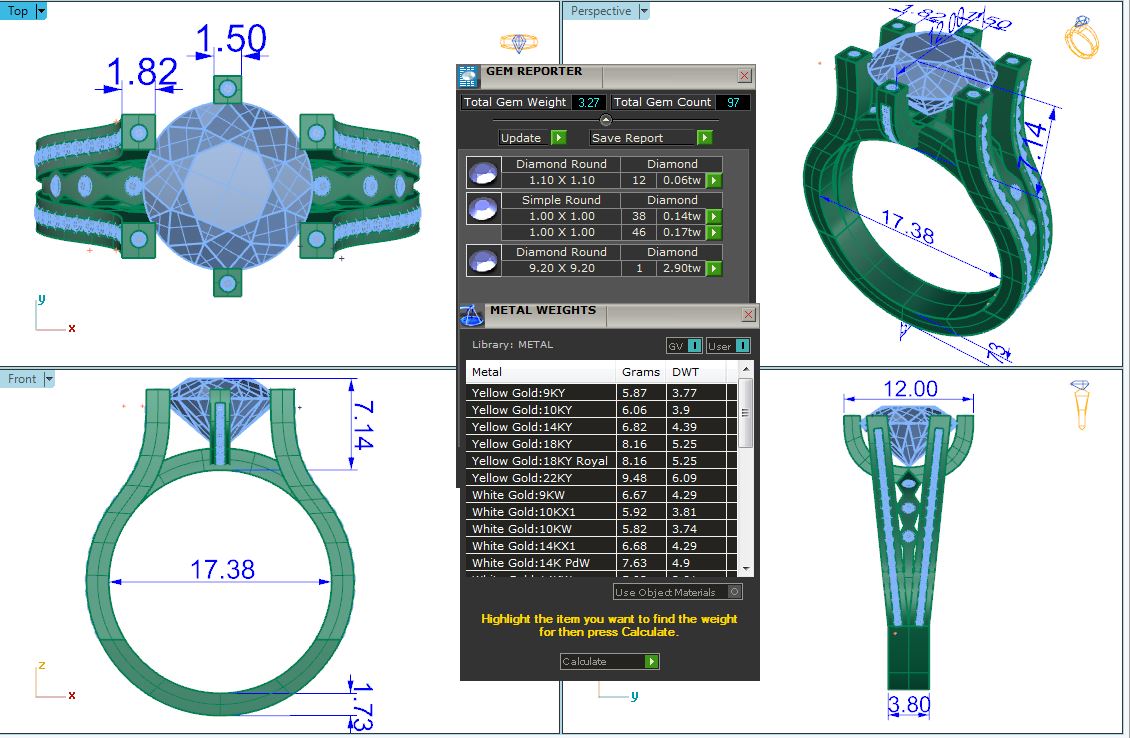Click the Metal Weights panel icon
The height and width of the screenshot is (738, 1130).
click(471, 315)
